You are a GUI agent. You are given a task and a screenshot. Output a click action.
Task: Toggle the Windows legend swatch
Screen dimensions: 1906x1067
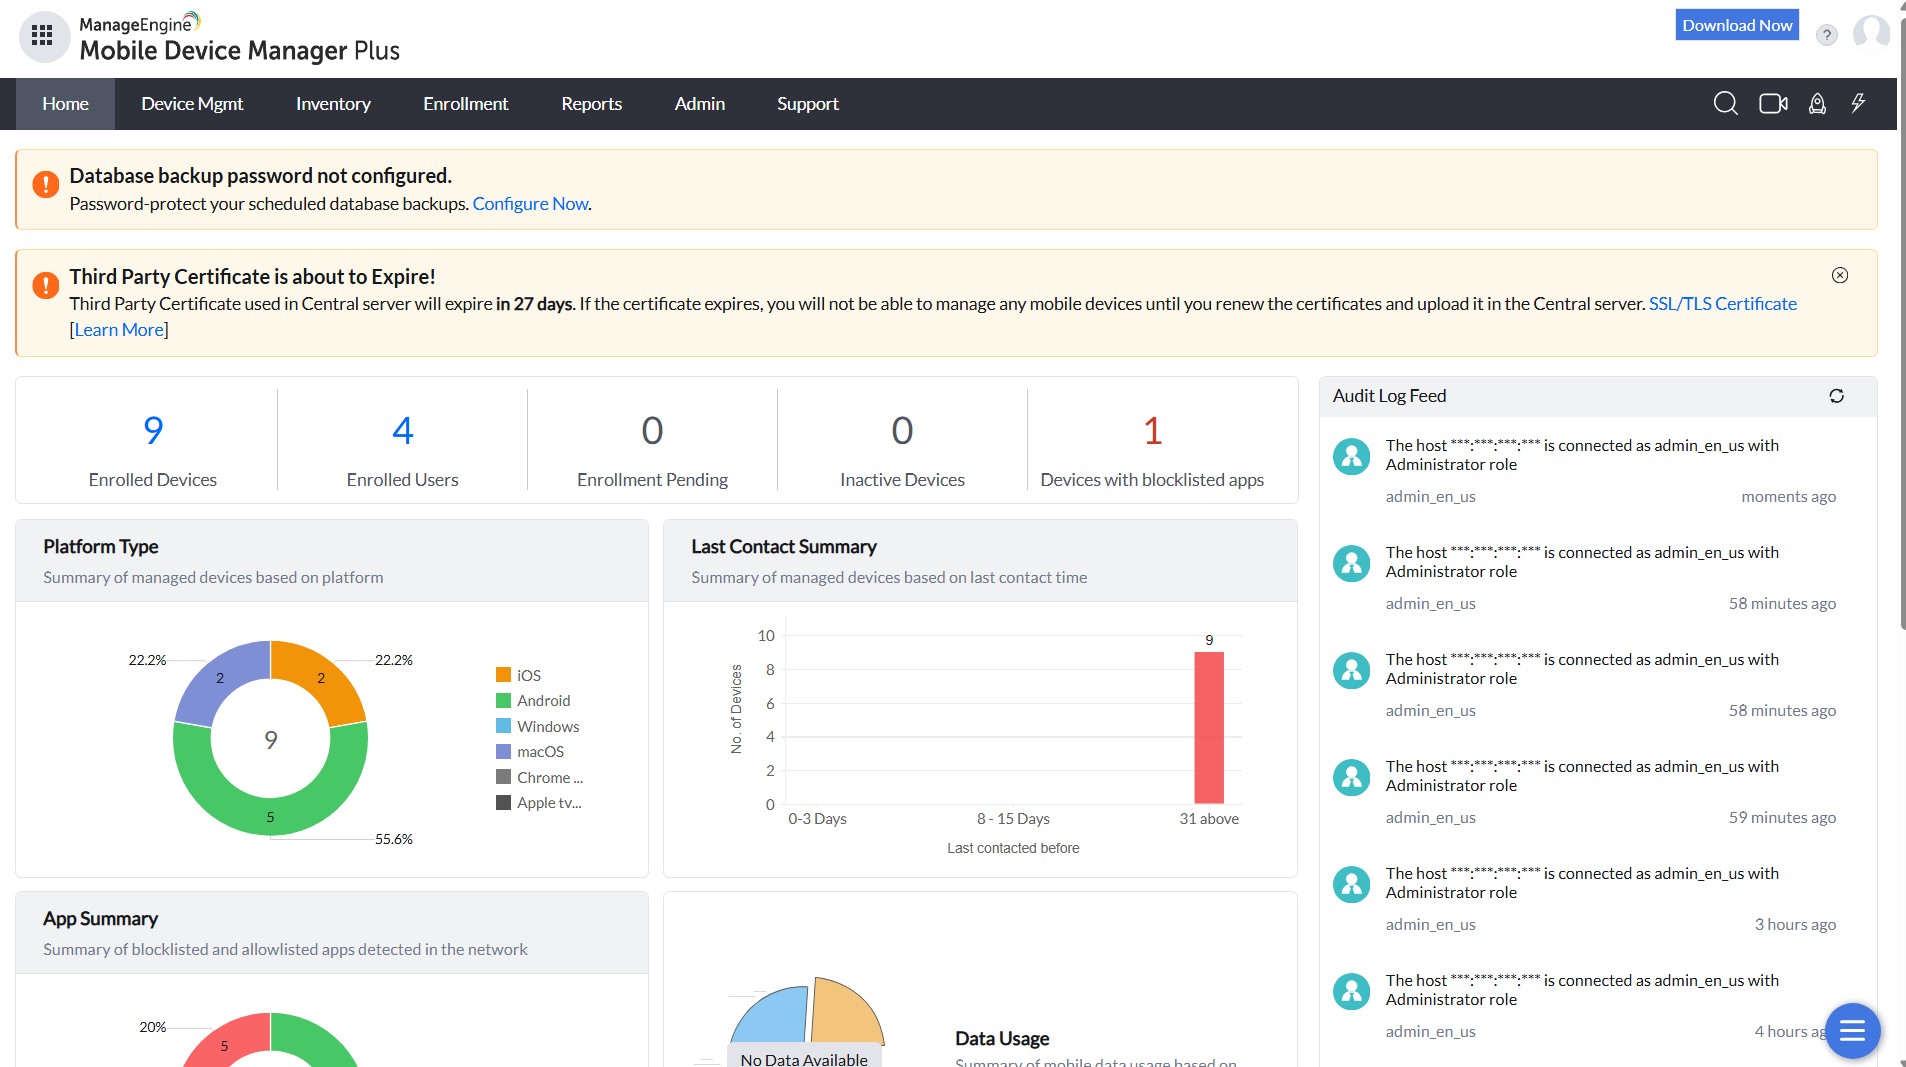[503, 726]
